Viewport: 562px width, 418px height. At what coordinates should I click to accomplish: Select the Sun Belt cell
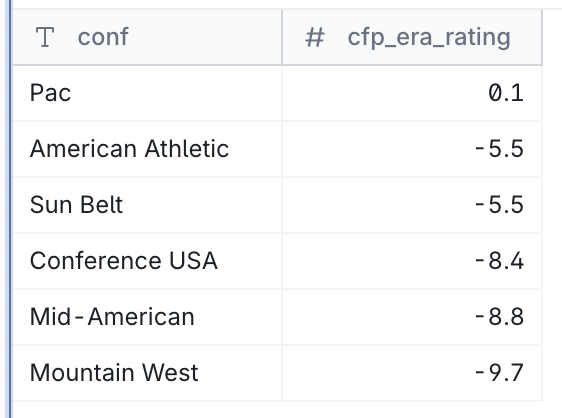point(147,205)
